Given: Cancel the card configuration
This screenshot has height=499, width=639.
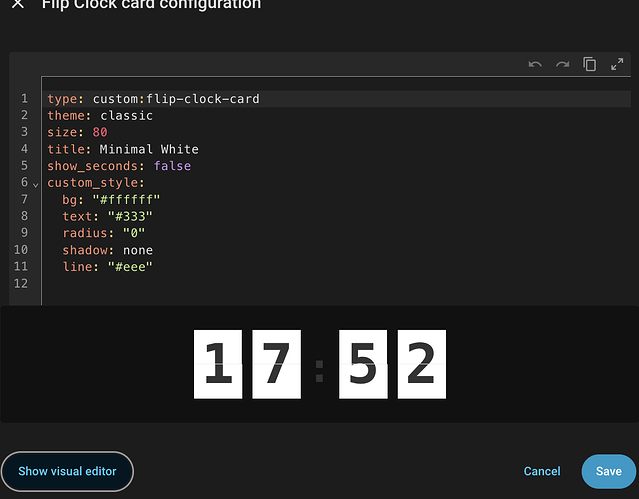Looking at the screenshot, I should (542, 471).
